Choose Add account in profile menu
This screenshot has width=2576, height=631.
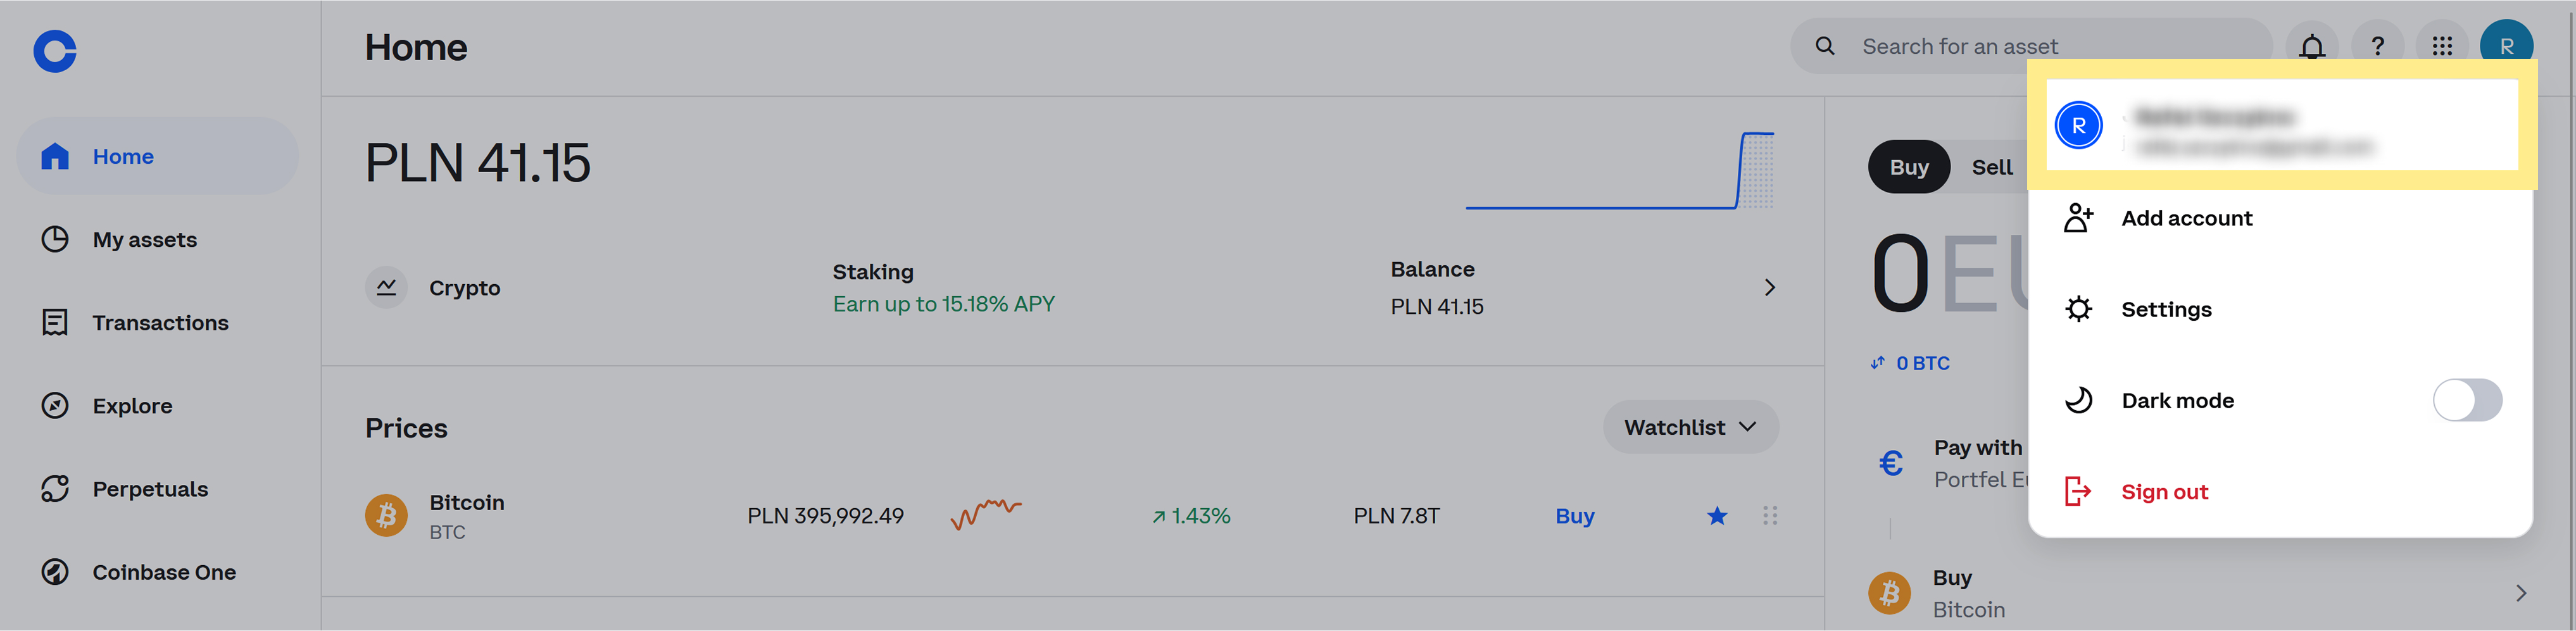pyautogui.click(x=2186, y=218)
